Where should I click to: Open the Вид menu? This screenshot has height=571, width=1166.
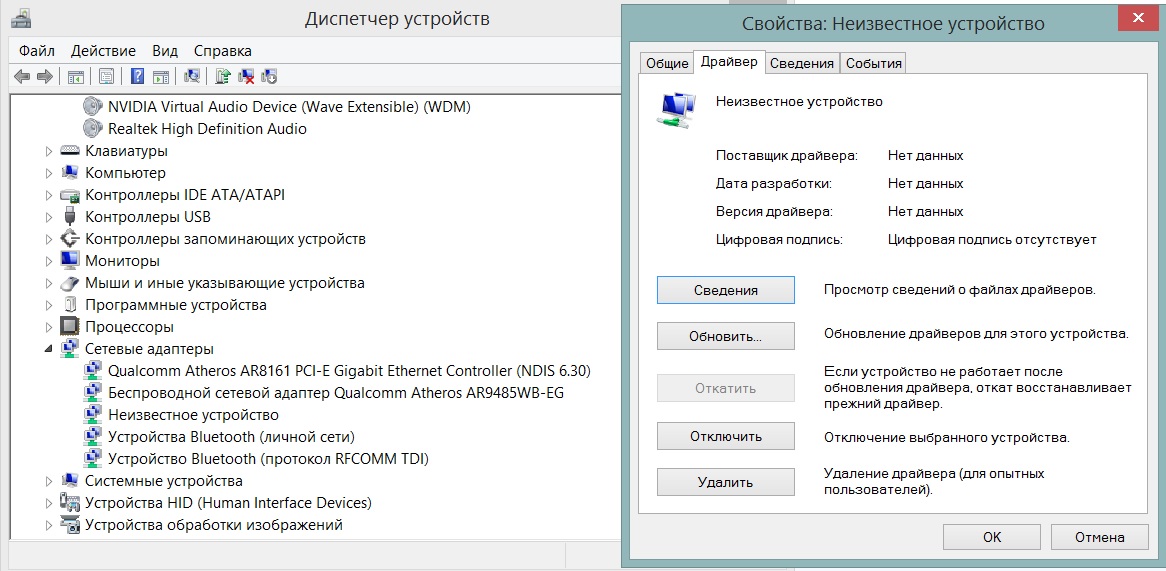click(165, 51)
